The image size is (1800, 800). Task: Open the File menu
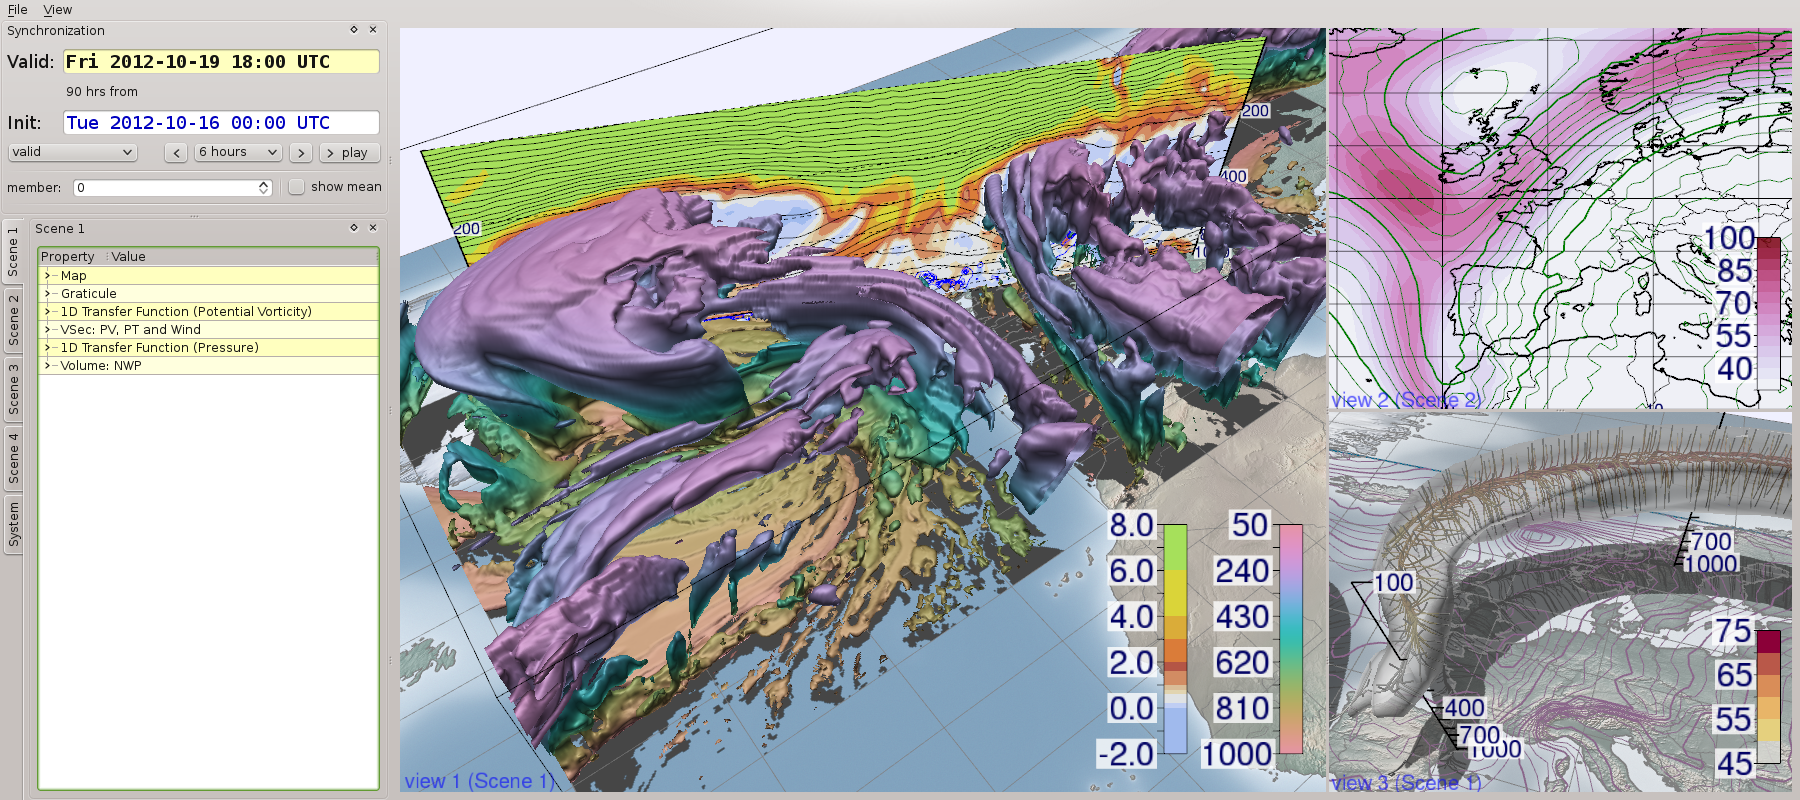(x=18, y=10)
